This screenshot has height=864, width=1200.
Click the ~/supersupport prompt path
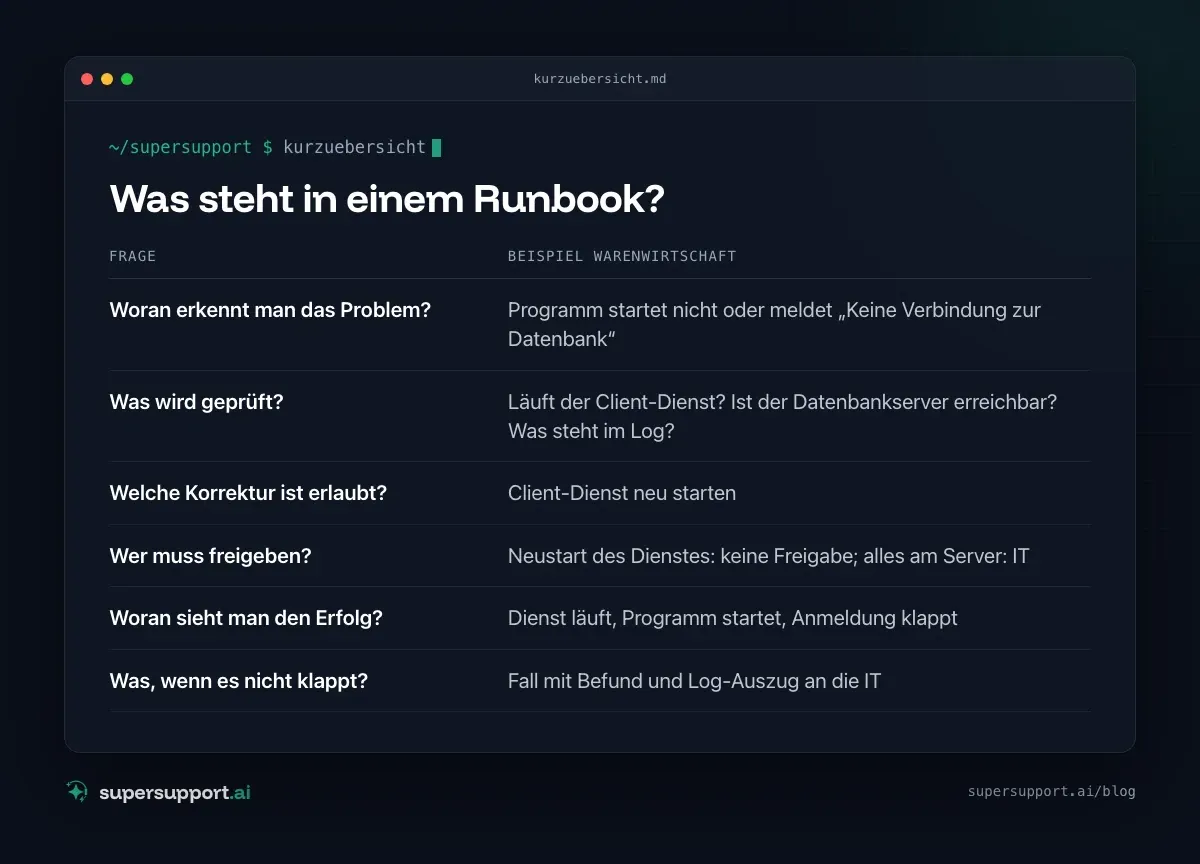tap(181, 147)
